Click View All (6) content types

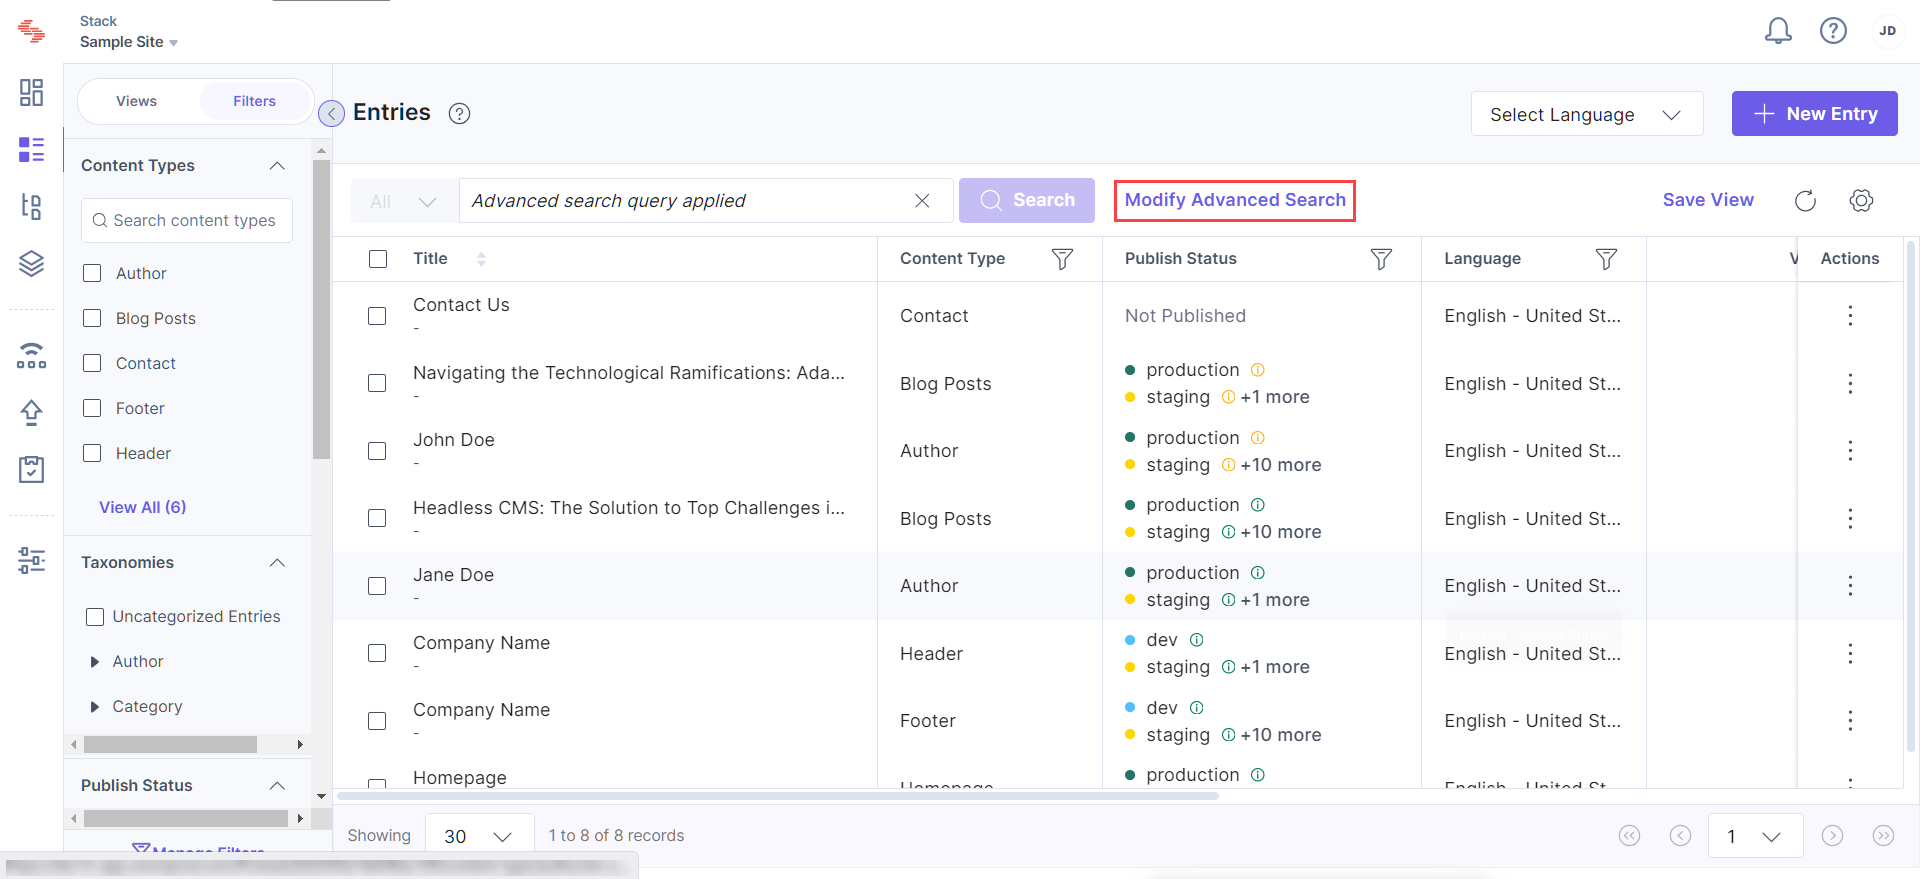[x=142, y=508]
